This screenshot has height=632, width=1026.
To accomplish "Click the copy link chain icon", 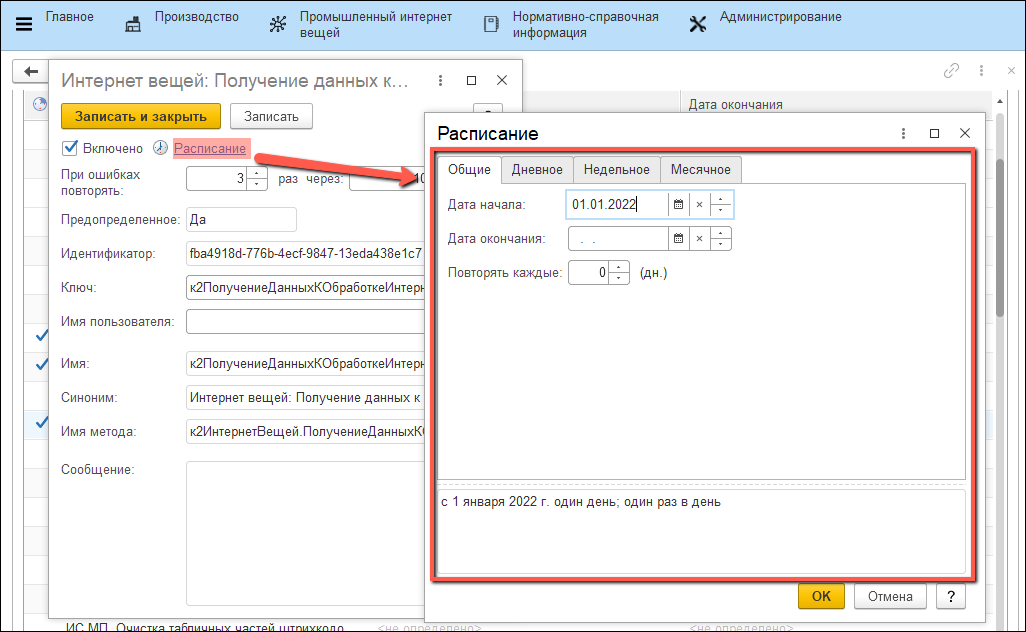I will (951, 71).
